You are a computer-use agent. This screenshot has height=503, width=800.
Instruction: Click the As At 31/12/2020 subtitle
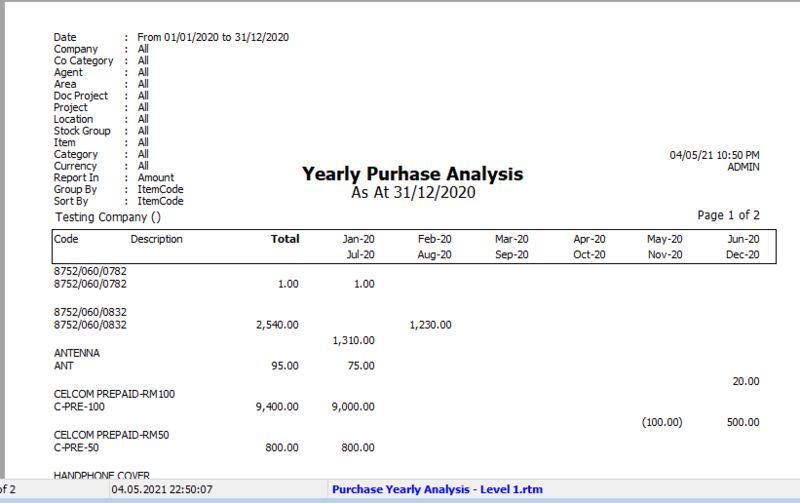tap(412, 193)
